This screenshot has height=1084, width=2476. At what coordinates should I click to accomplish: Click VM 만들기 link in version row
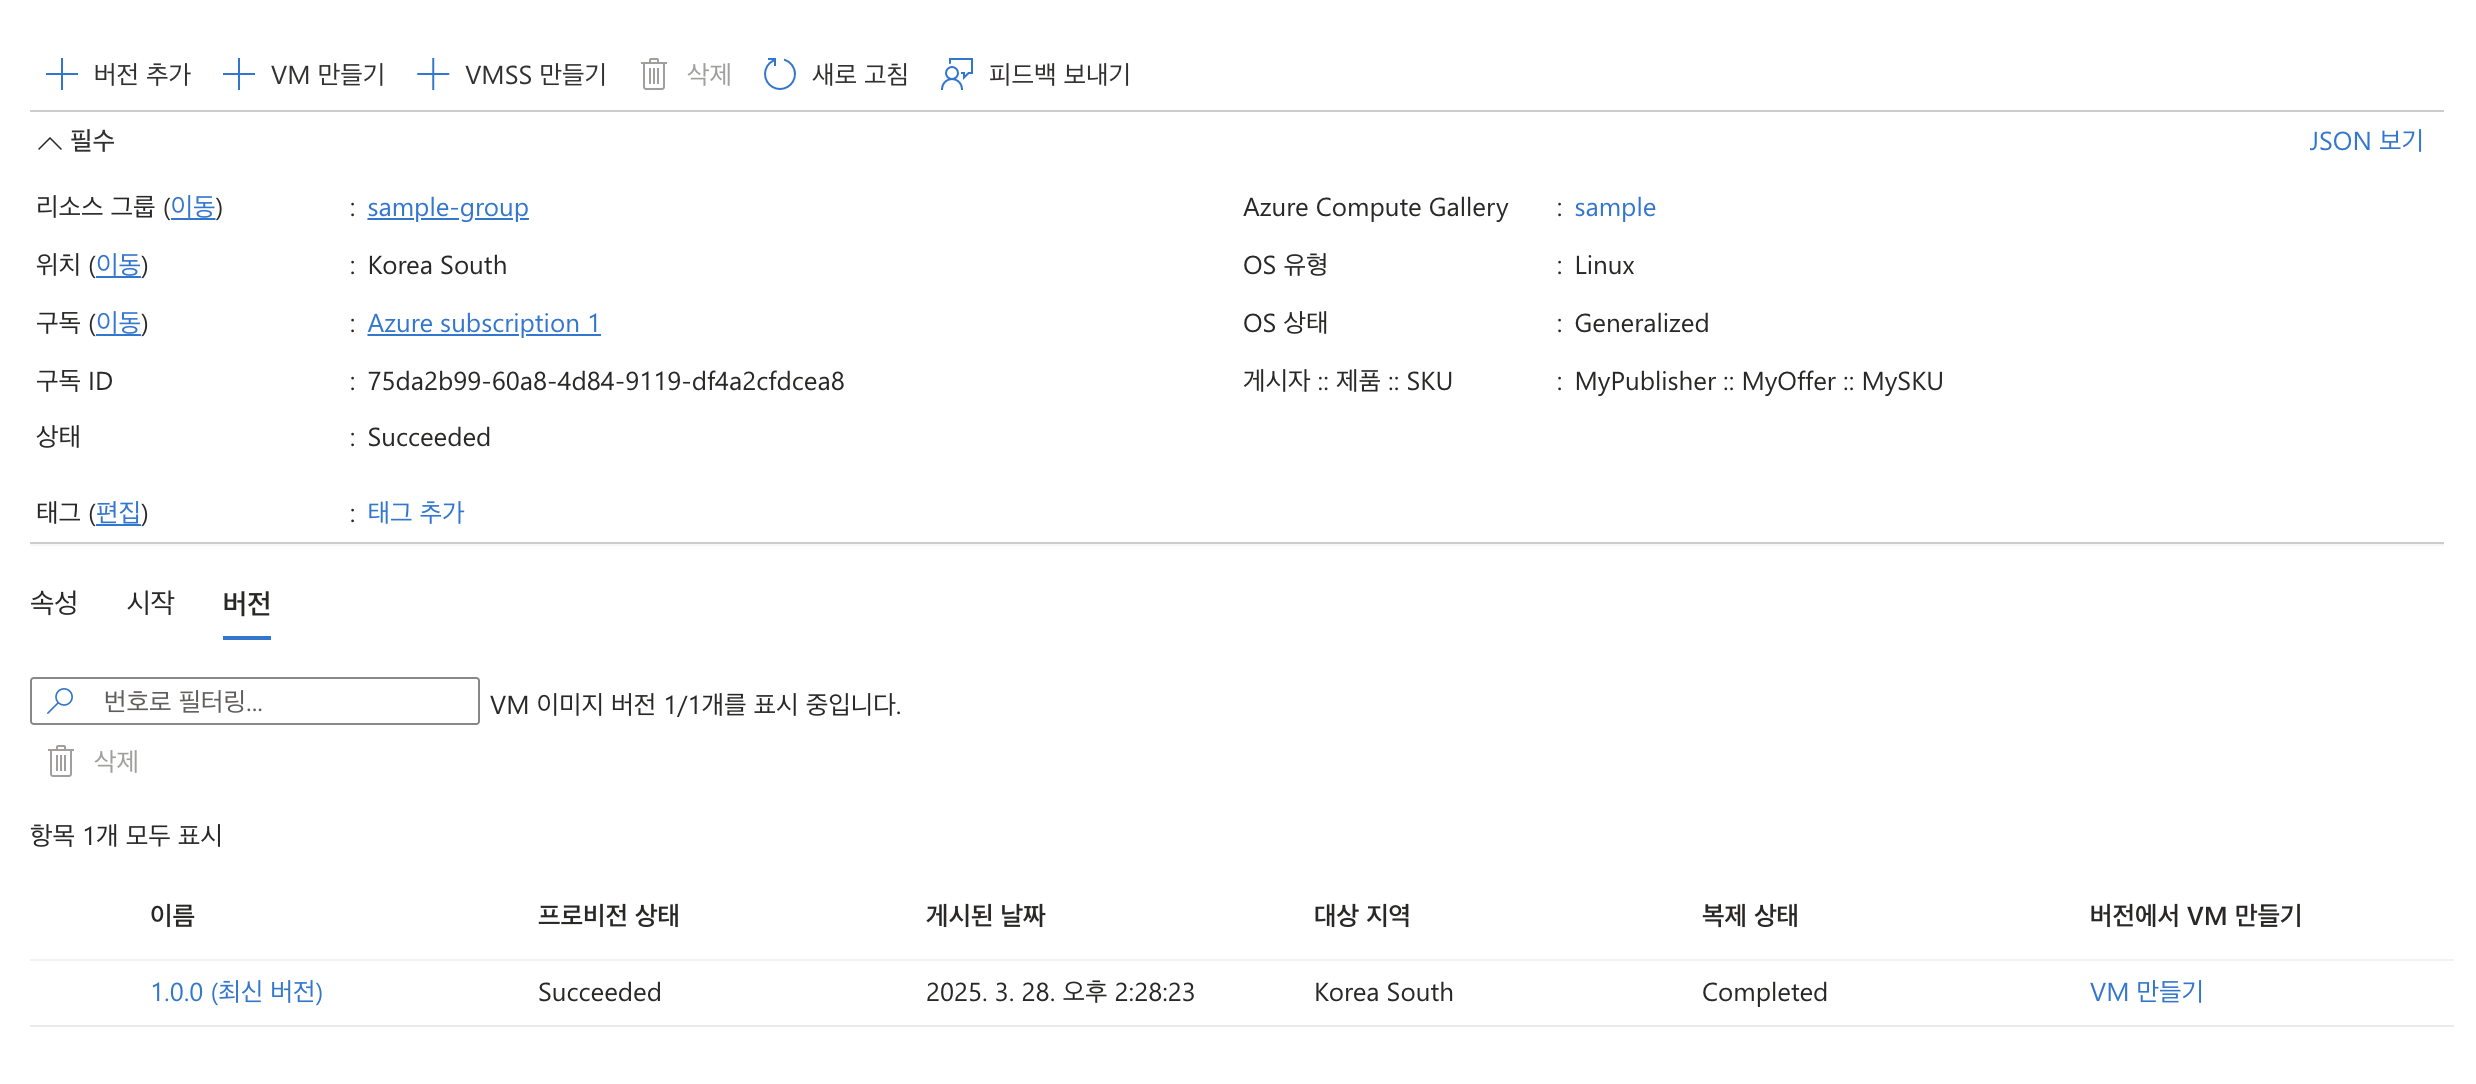tap(2146, 991)
